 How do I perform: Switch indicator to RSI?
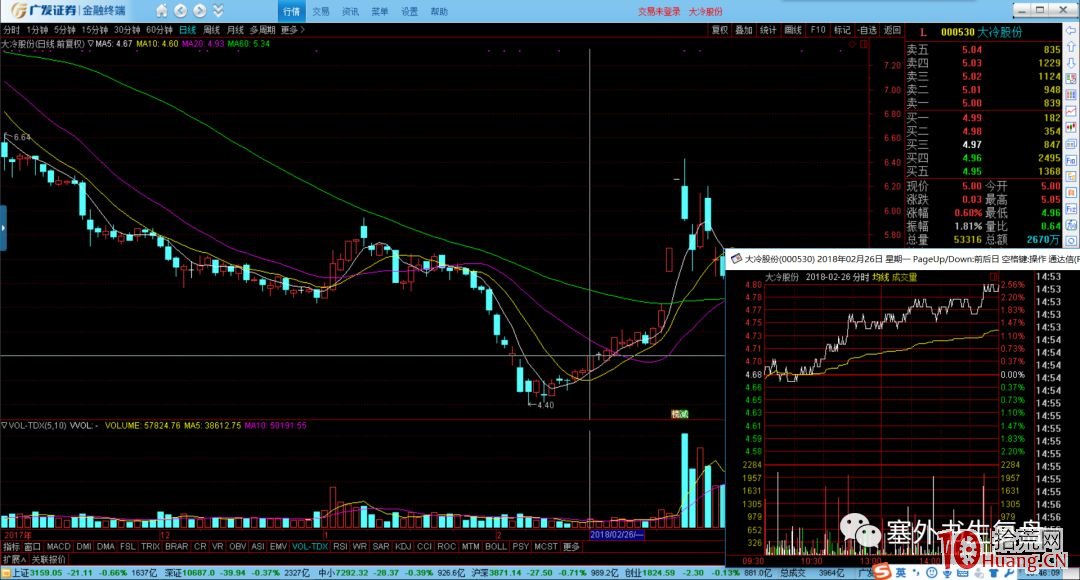(340, 546)
